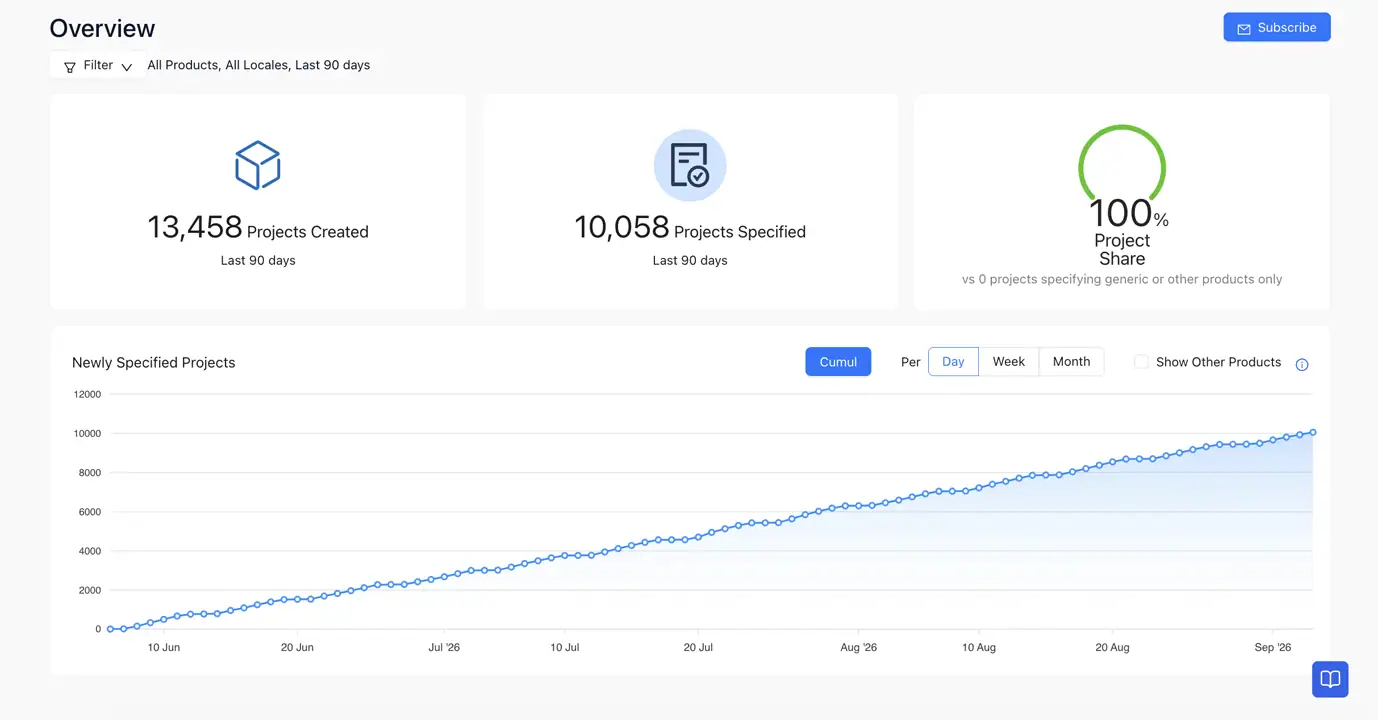The height and width of the screenshot is (720, 1378).
Task: Click 'Last 90 days' under Projects Created
Action: (258, 260)
